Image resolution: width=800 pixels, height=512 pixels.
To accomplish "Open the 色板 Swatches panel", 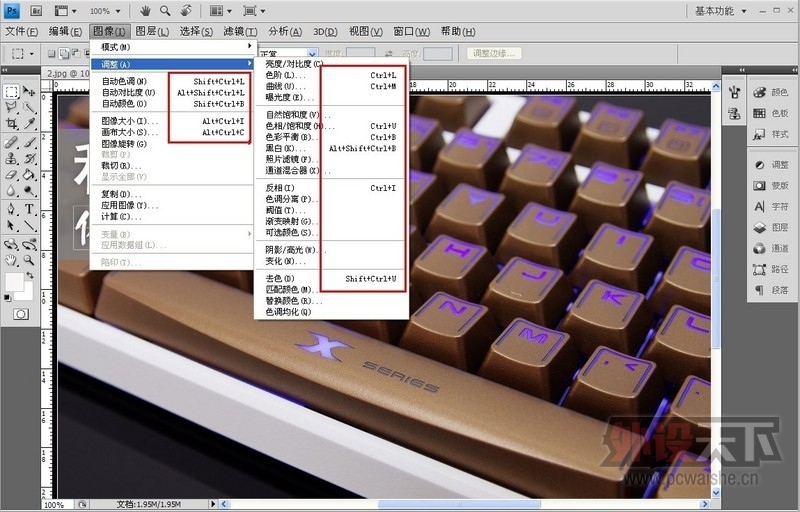I will point(771,113).
